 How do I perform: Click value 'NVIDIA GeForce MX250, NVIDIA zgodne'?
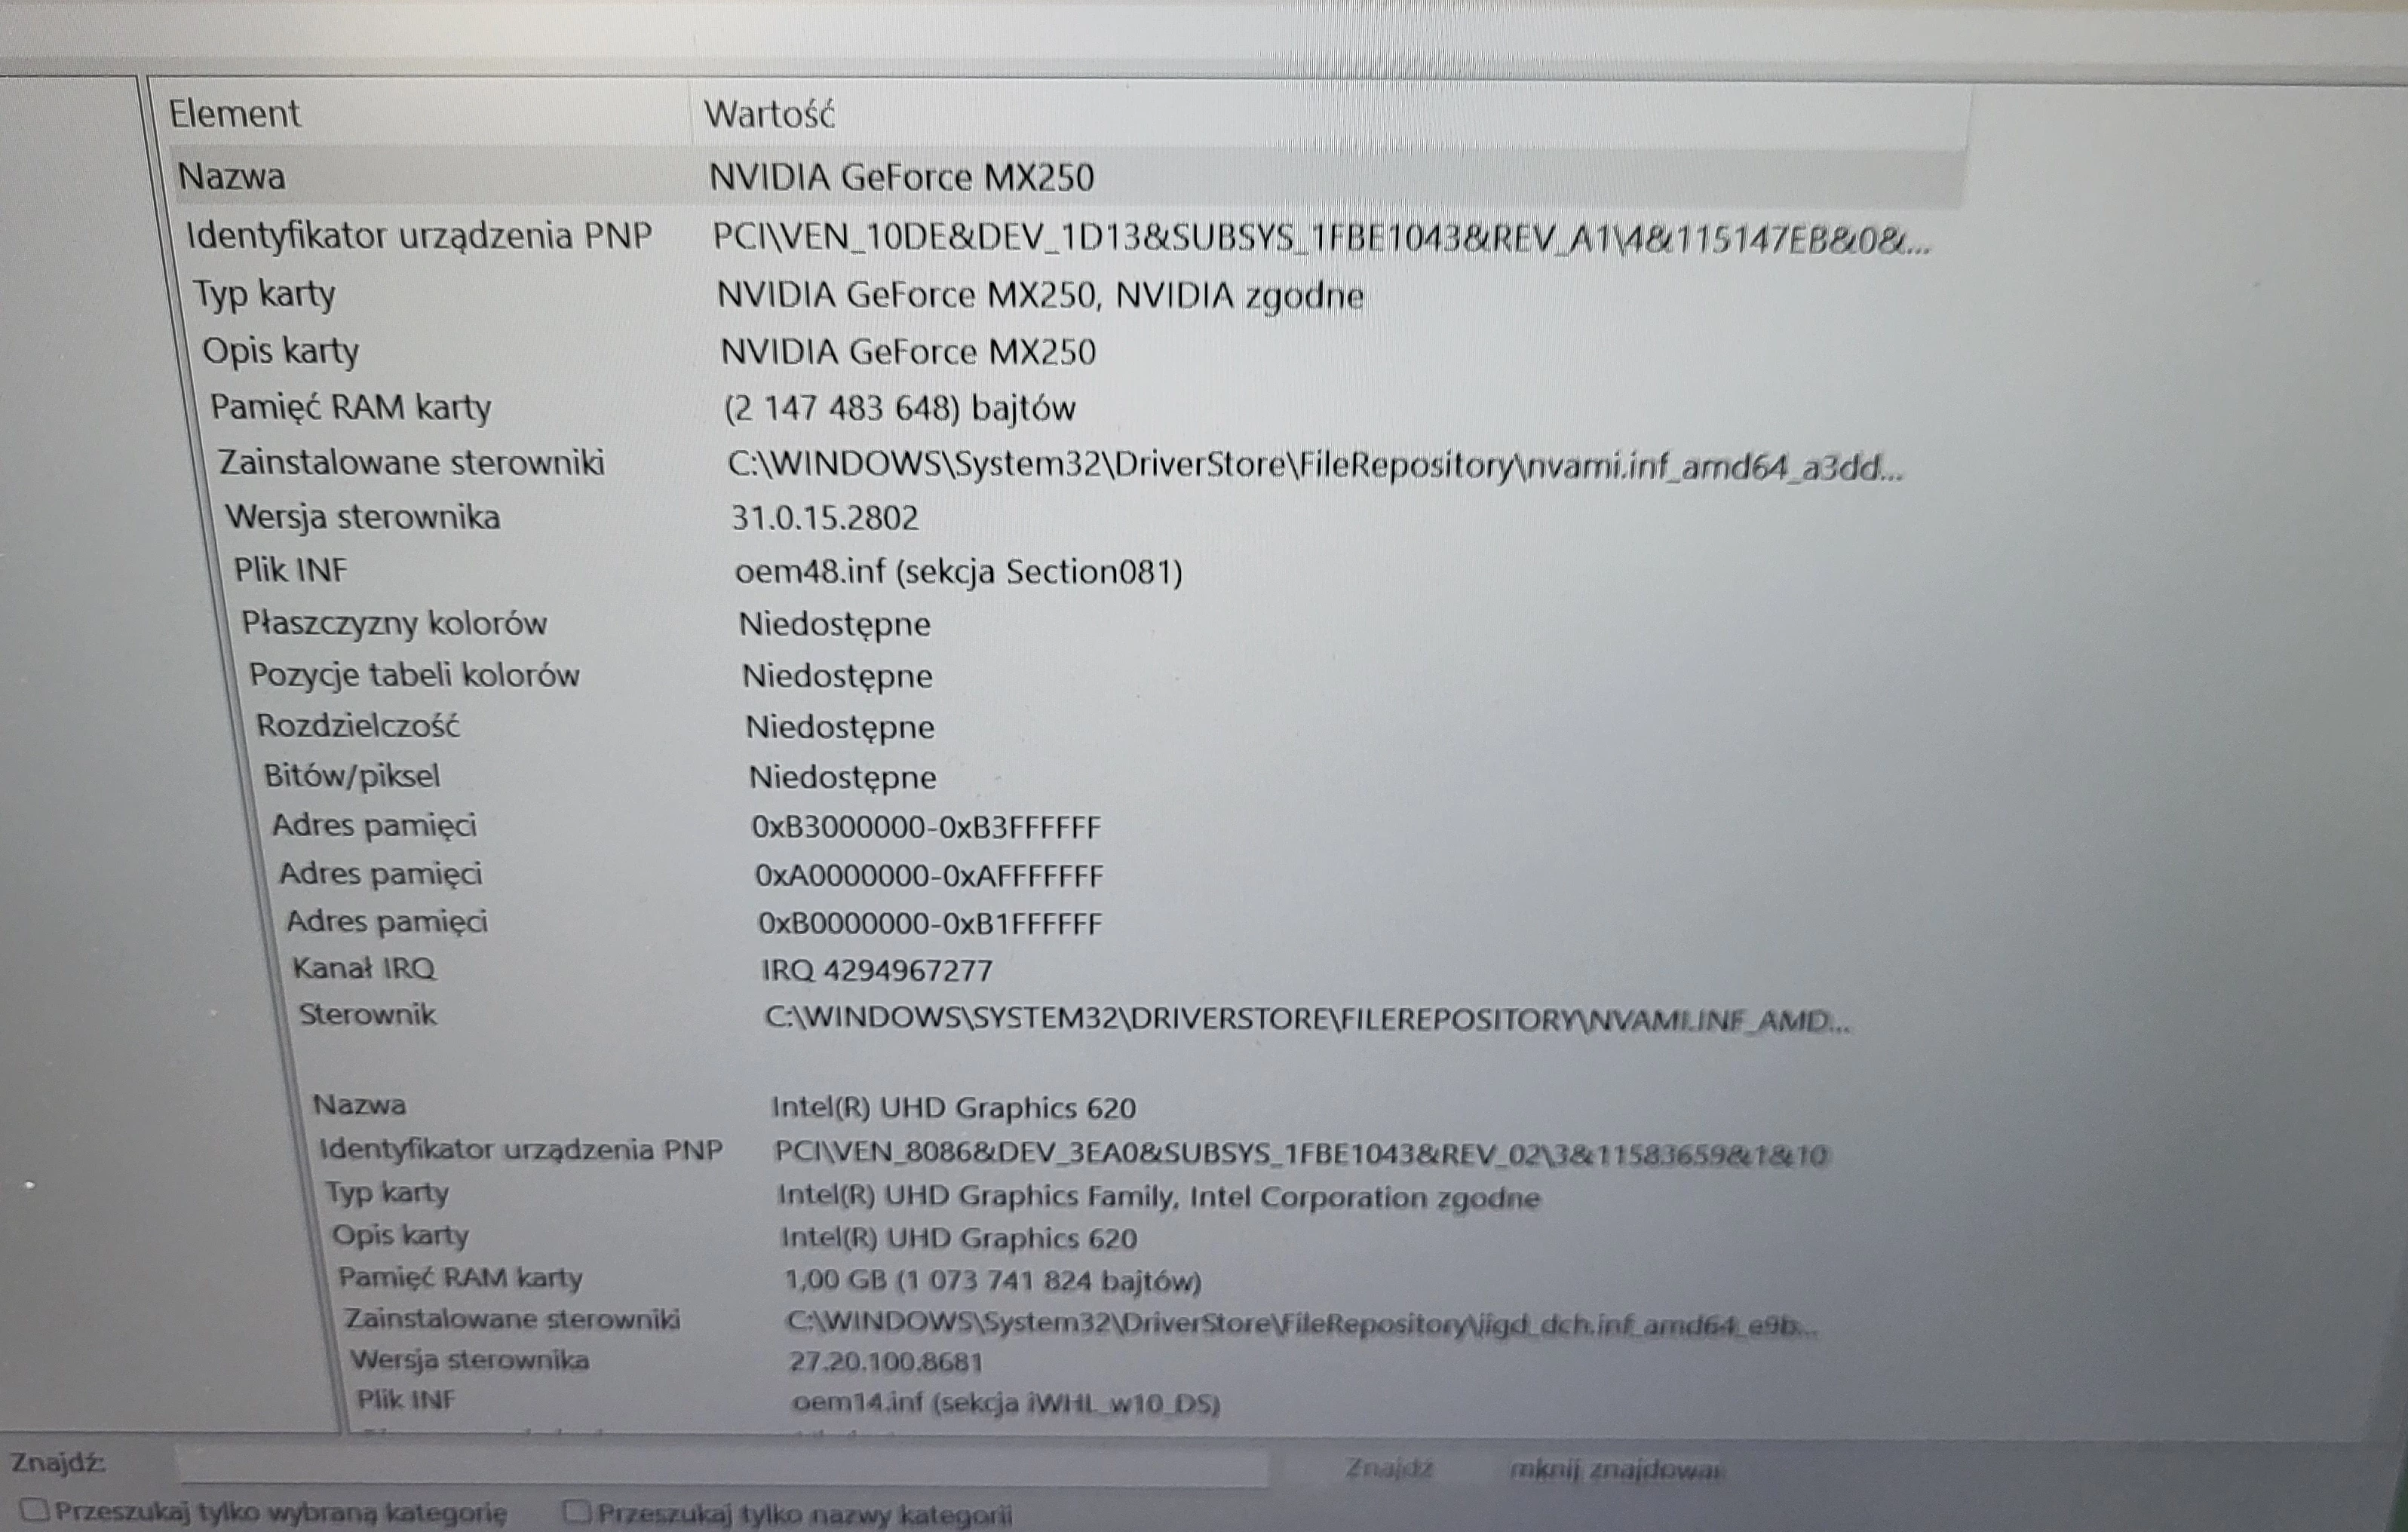coord(1040,296)
